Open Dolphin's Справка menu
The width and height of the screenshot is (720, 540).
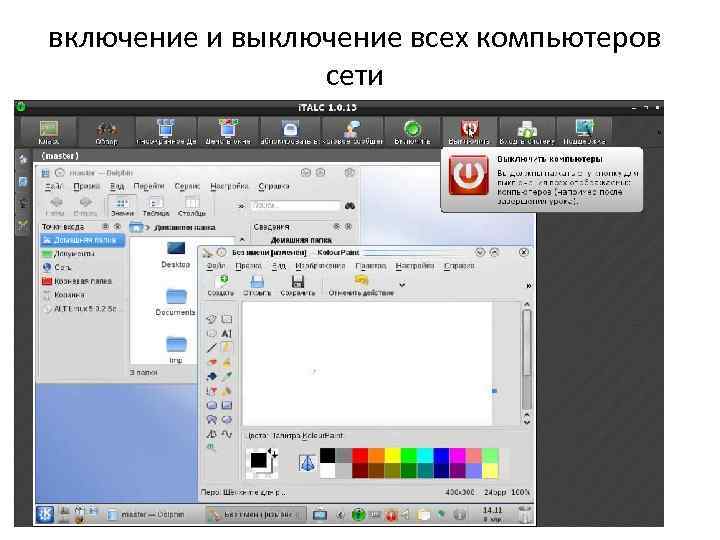click(x=274, y=186)
